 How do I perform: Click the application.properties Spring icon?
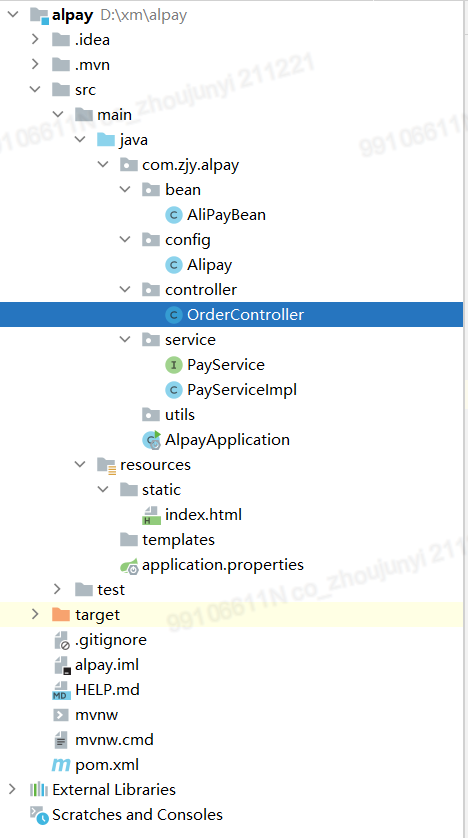tap(129, 565)
